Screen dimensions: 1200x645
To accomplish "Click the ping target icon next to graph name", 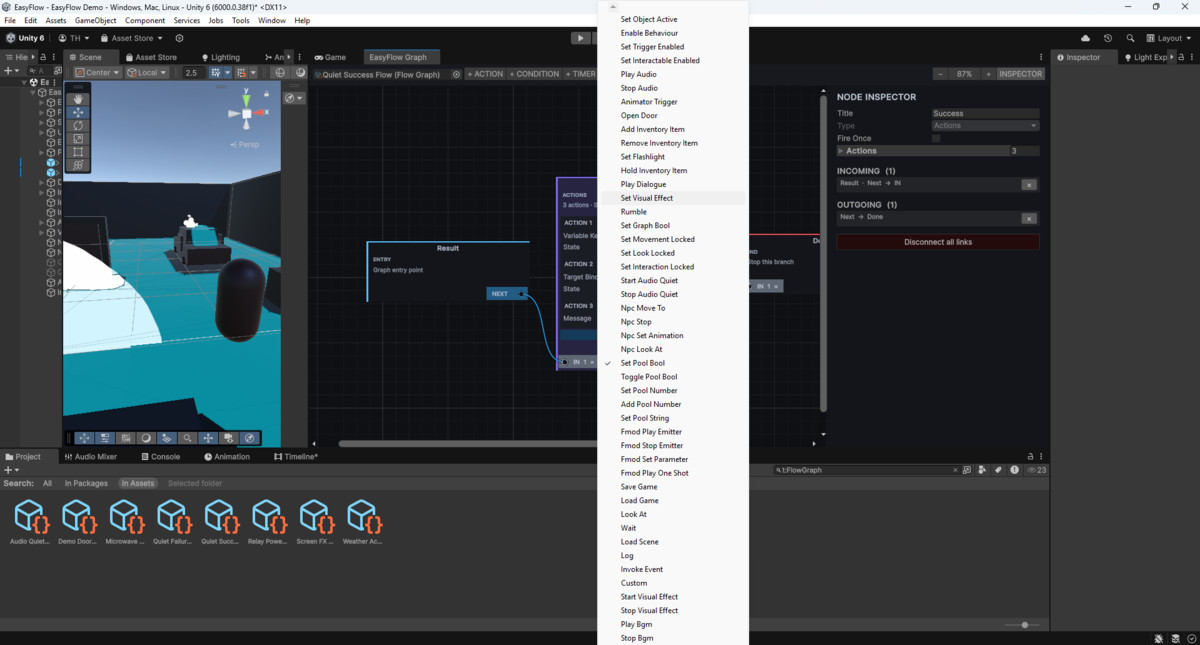I will (x=456, y=74).
